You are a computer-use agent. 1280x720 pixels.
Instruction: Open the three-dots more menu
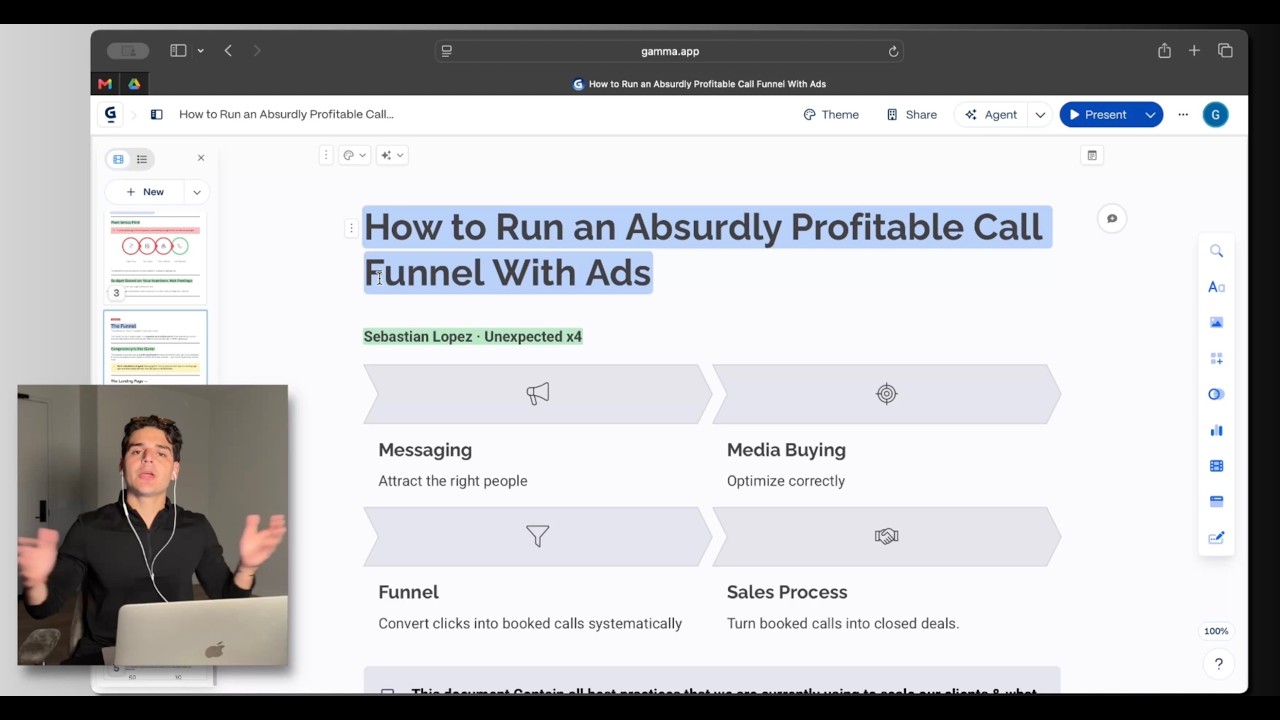click(x=1183, y=114)
